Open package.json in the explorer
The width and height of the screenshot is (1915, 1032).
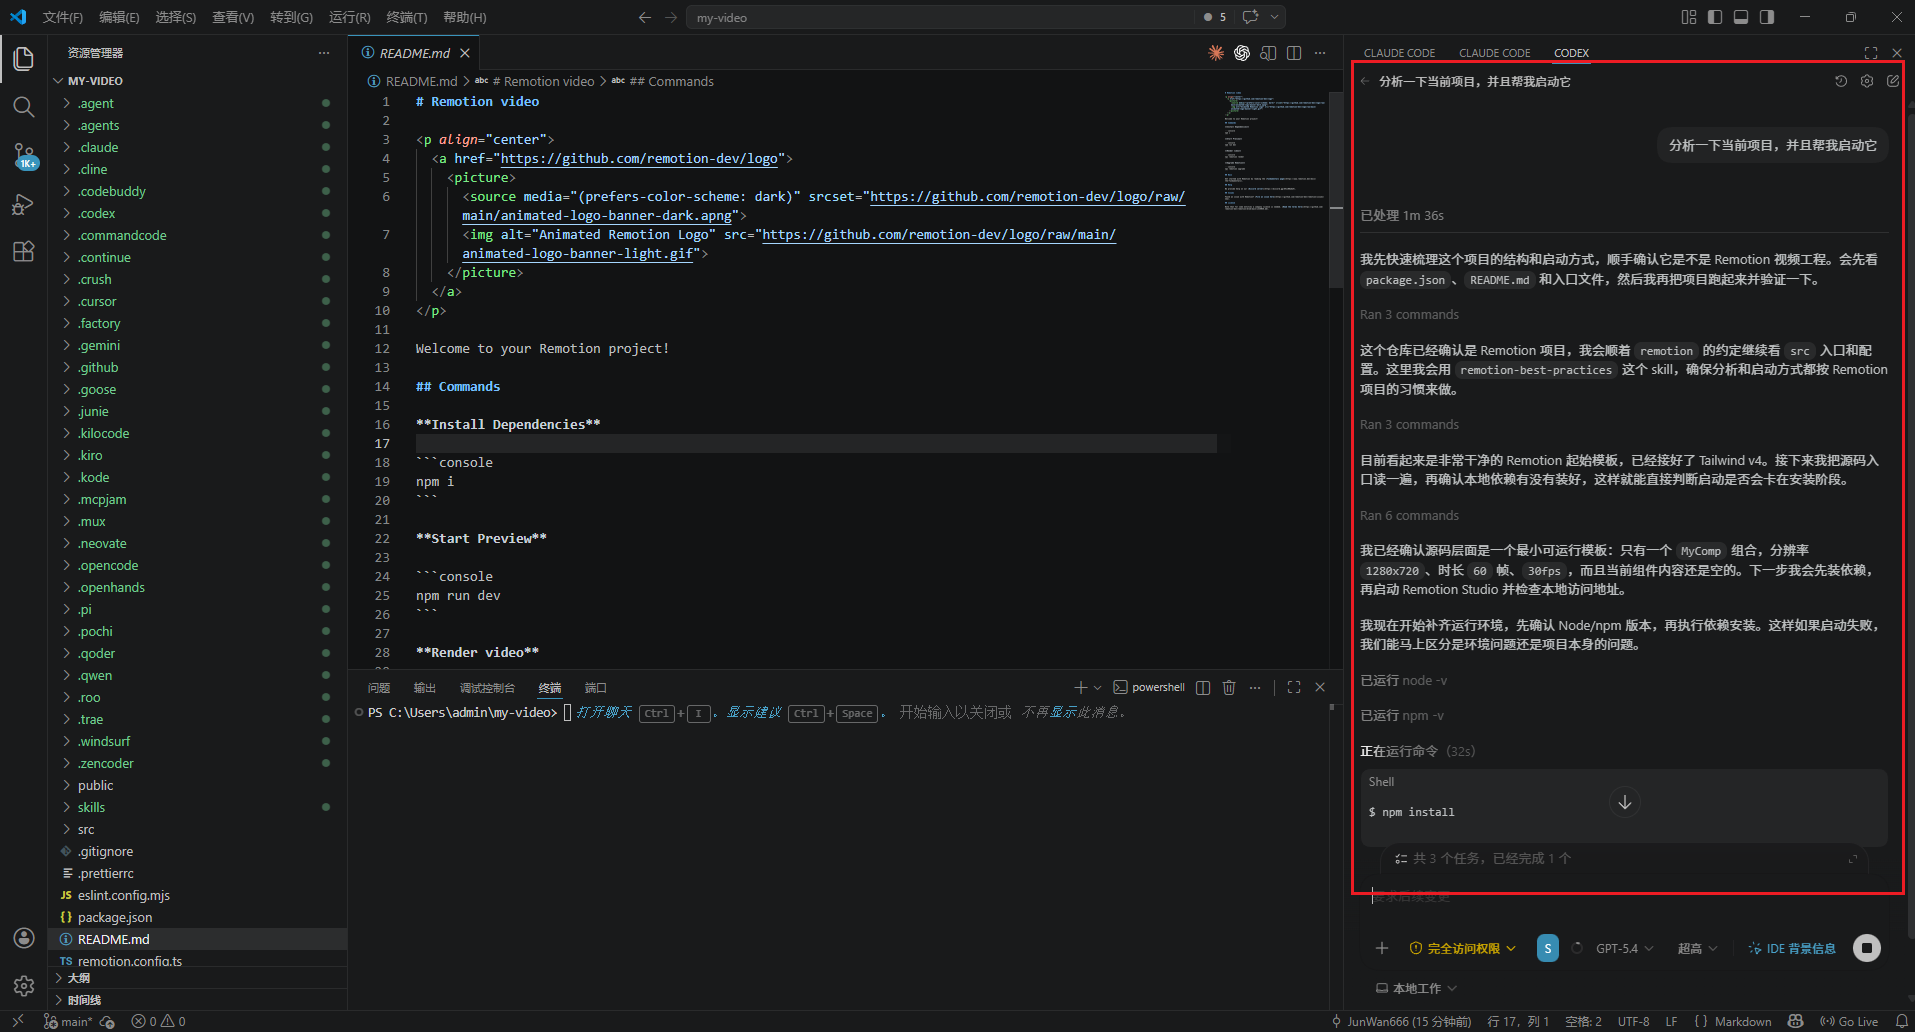point(115,917)
